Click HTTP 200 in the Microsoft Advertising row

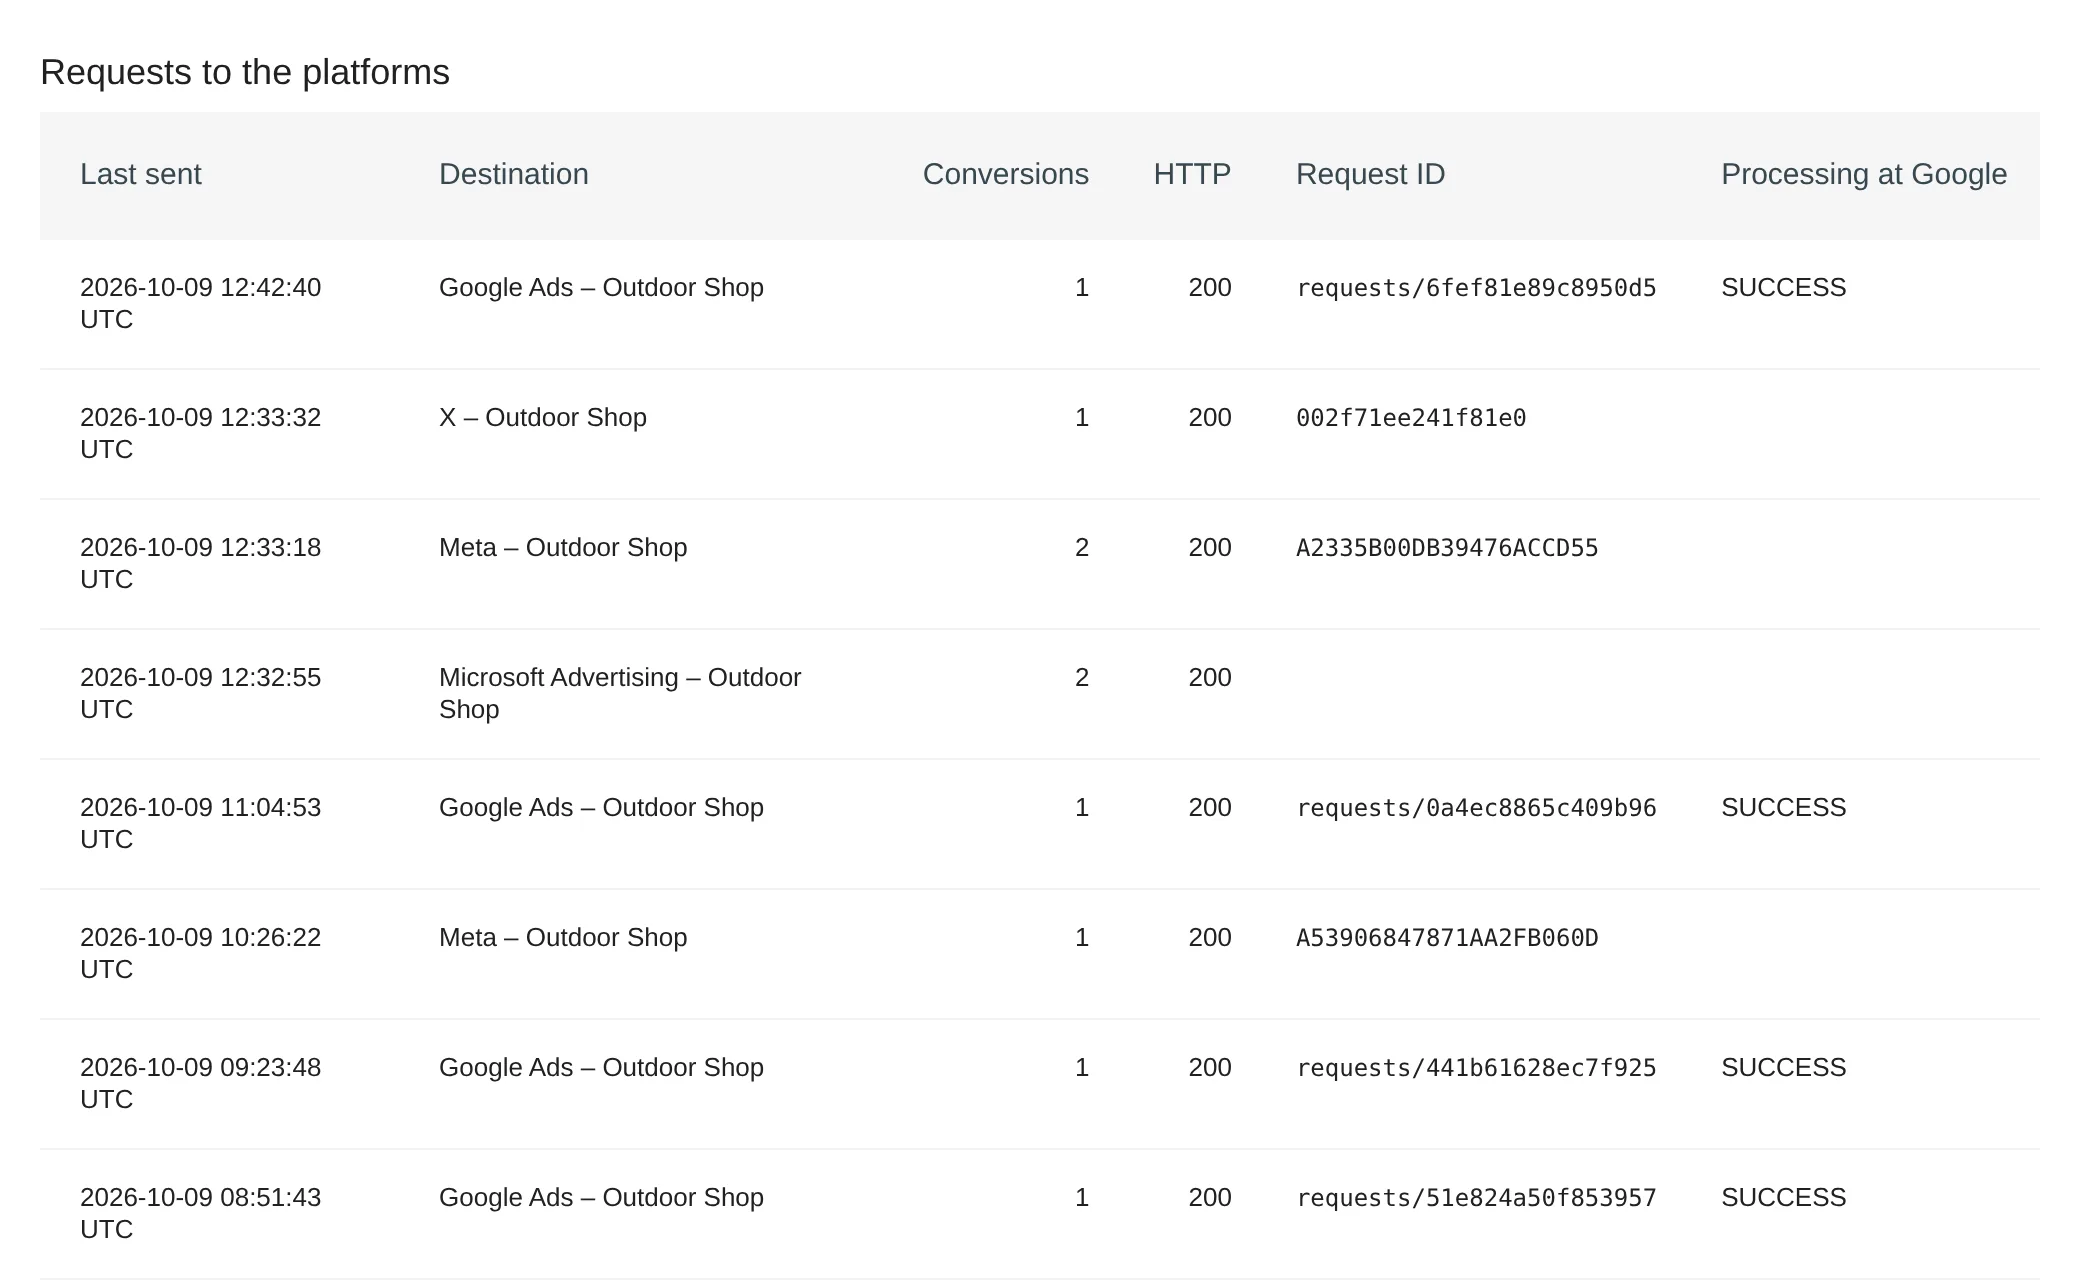tap(1210, 677)
